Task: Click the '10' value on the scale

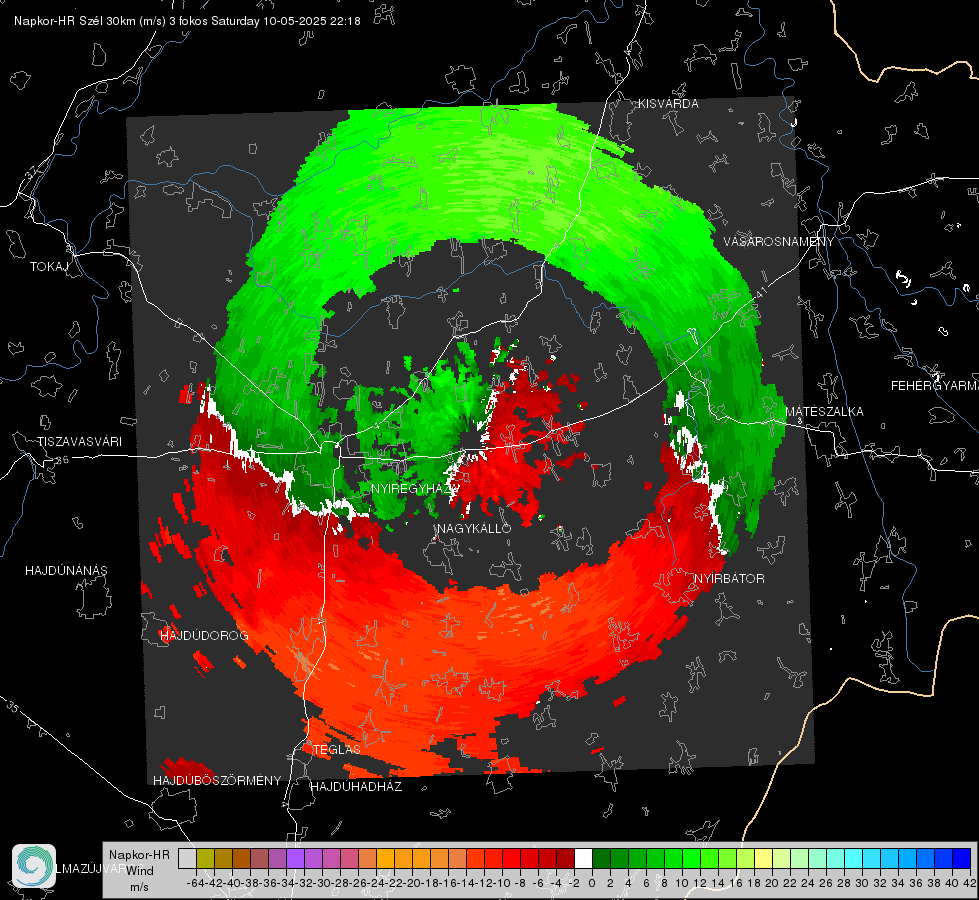Action: point(682,883)
